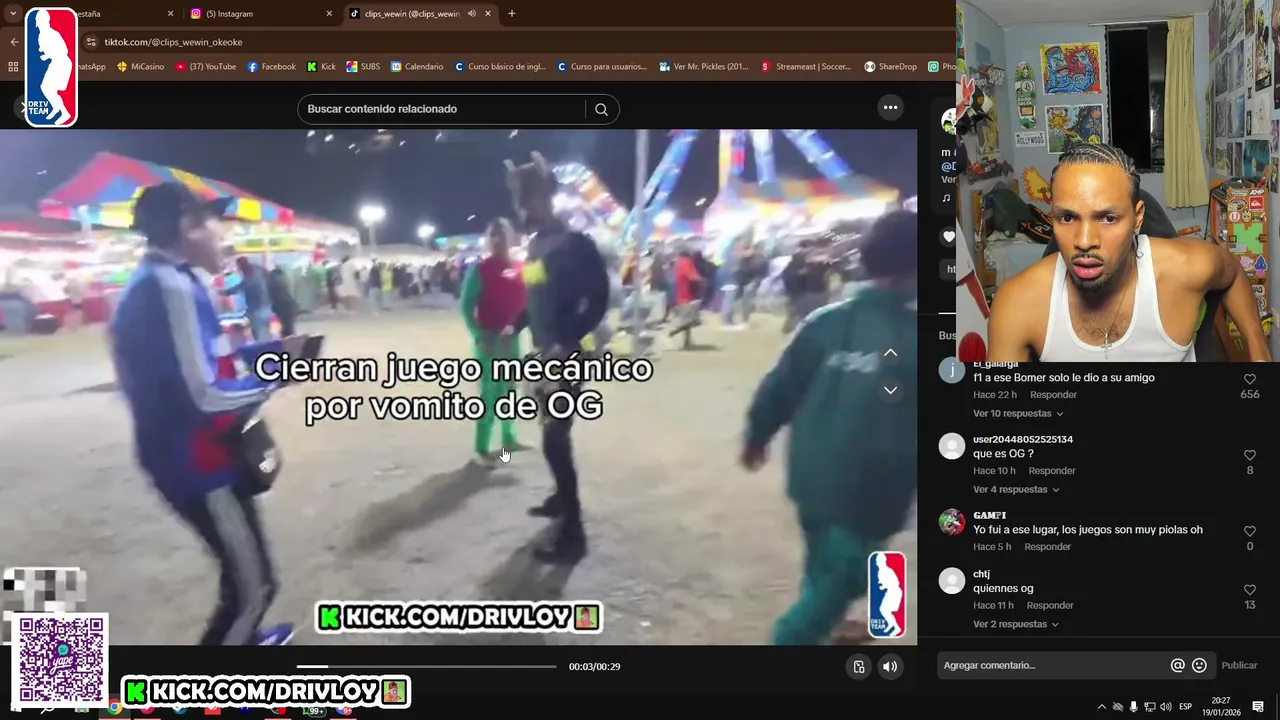Click the muted-audio speaker icon on TikTok tab
This screenshot has width=1280, height=720.
[472, 14]
